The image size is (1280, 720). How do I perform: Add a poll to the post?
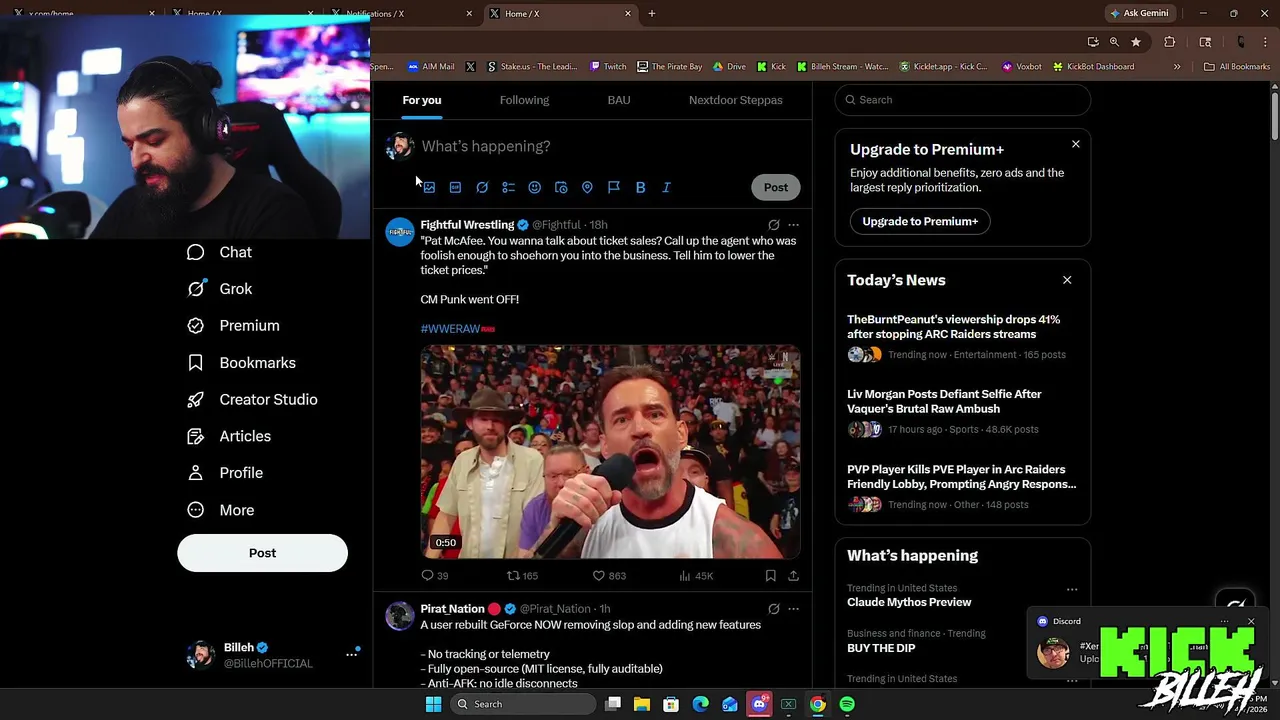click(x=508, y=187)
